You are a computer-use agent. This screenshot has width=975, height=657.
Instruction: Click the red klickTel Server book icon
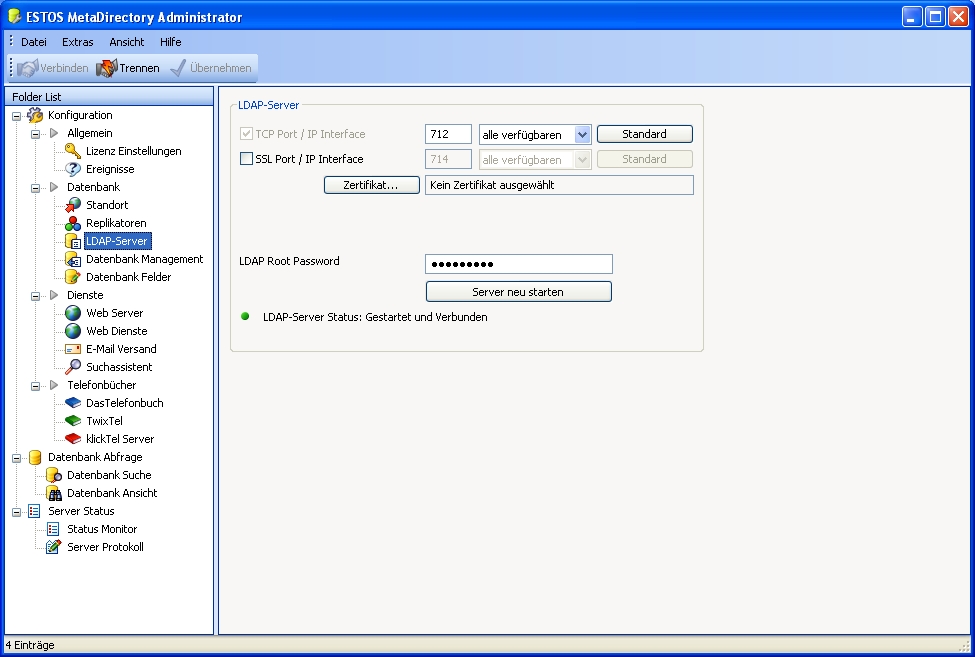(73, 439)
